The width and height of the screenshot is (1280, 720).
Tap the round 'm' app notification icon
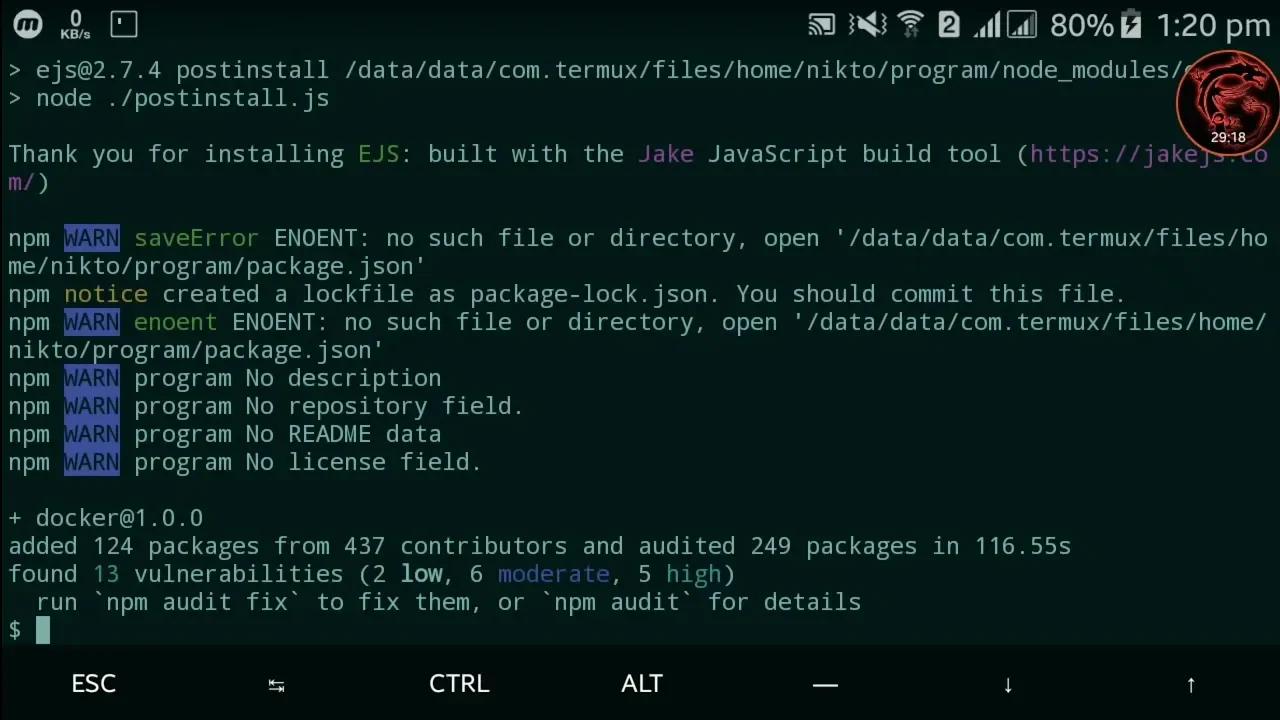pos(28,24)
